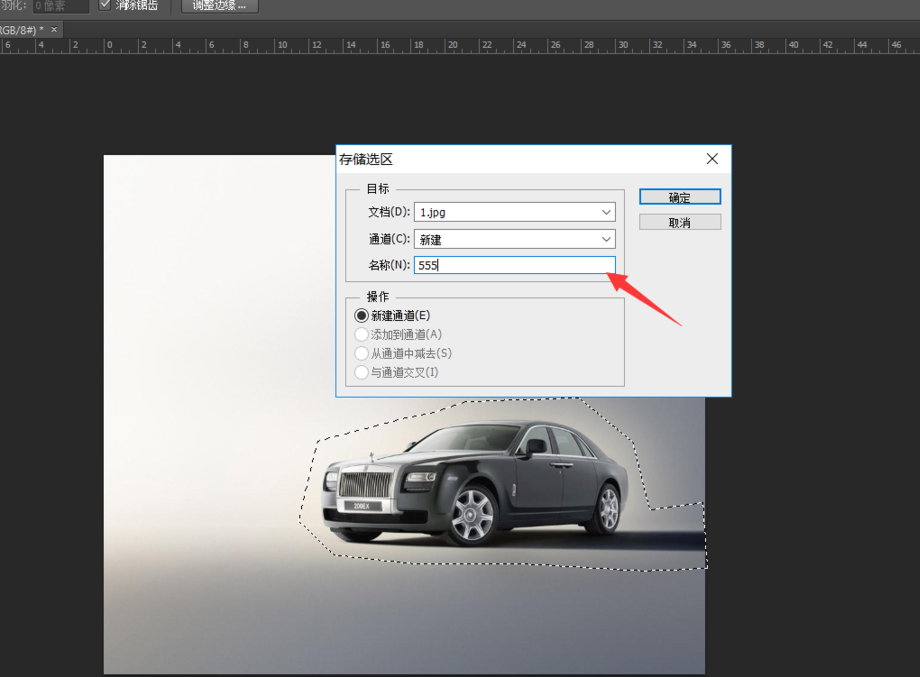Open the 文档 dropdown showing 1.jpg
920x677 pixels.
514,212
